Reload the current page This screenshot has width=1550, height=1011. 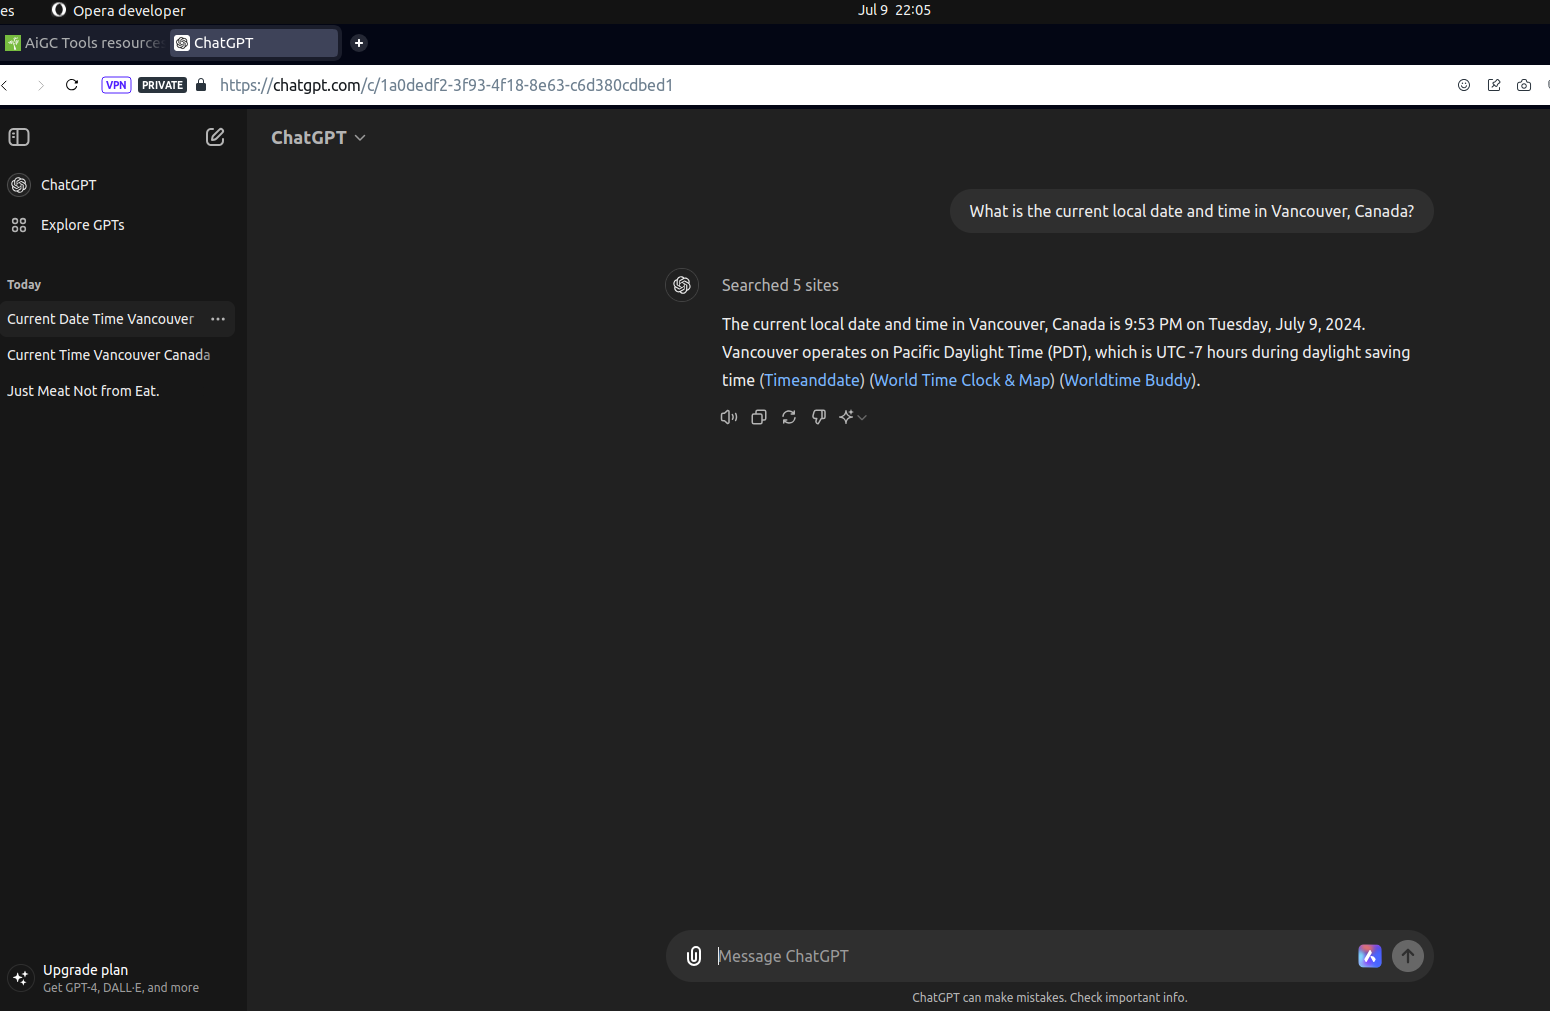(x=72, y=85)
